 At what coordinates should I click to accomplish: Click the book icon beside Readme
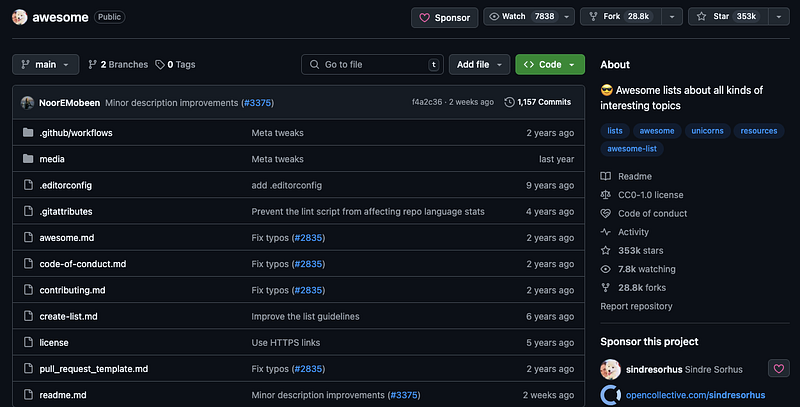click(x=606, y=176)
